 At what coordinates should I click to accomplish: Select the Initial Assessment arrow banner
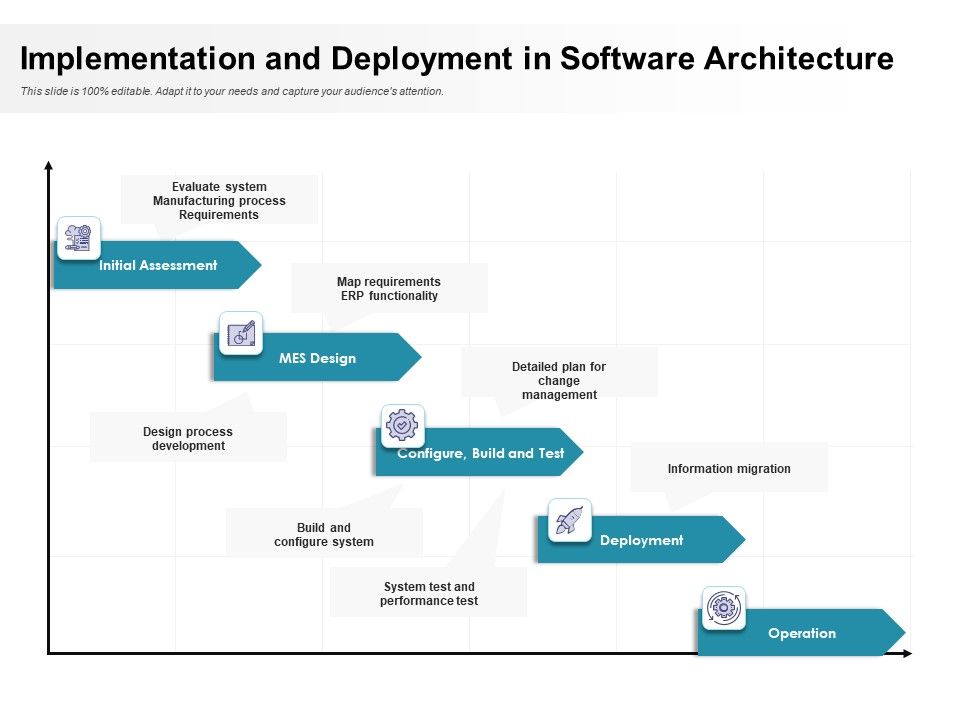point(157,265)
